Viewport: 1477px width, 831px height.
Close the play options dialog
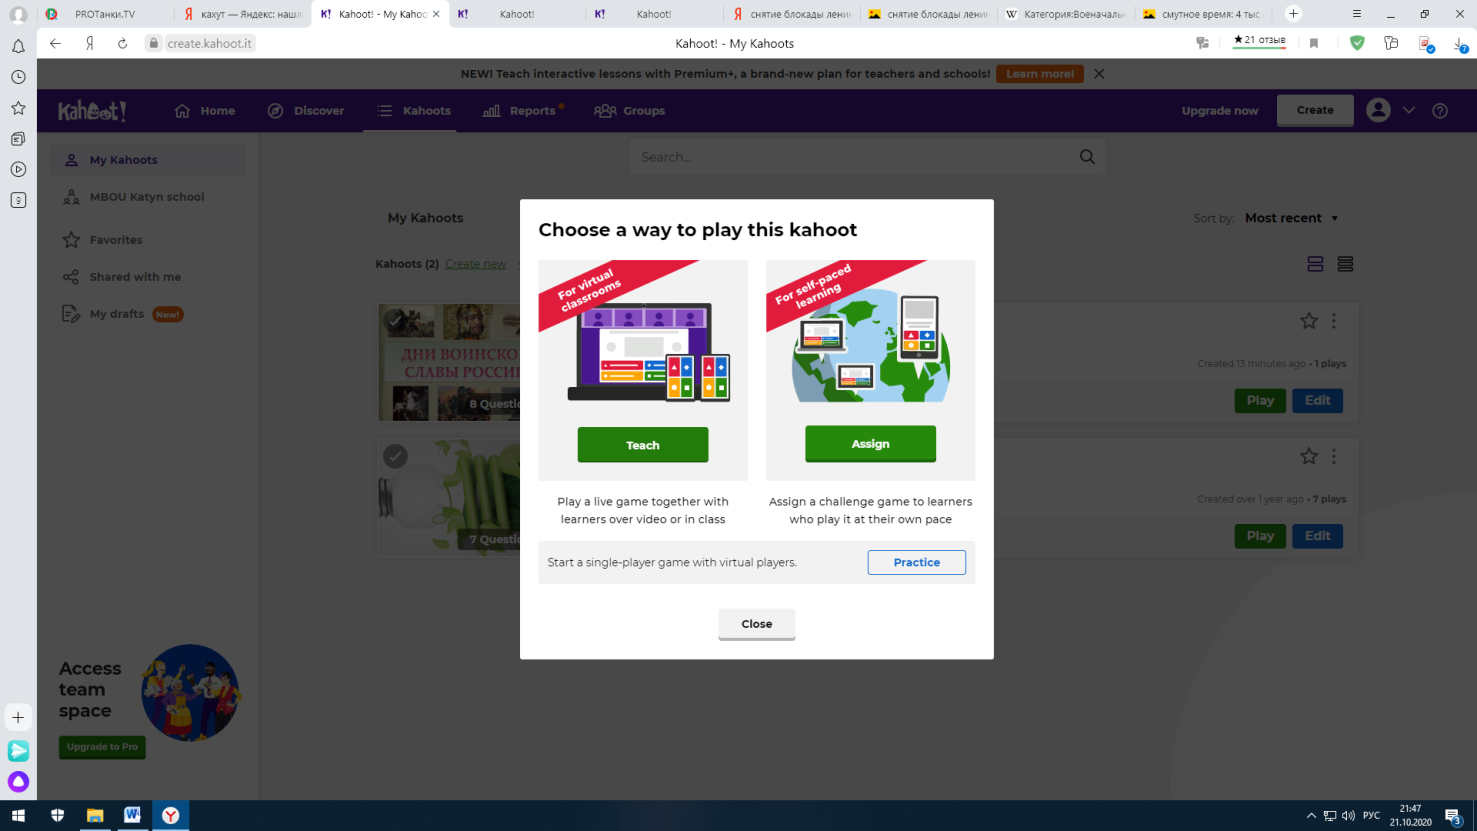(x=757, y=624)
